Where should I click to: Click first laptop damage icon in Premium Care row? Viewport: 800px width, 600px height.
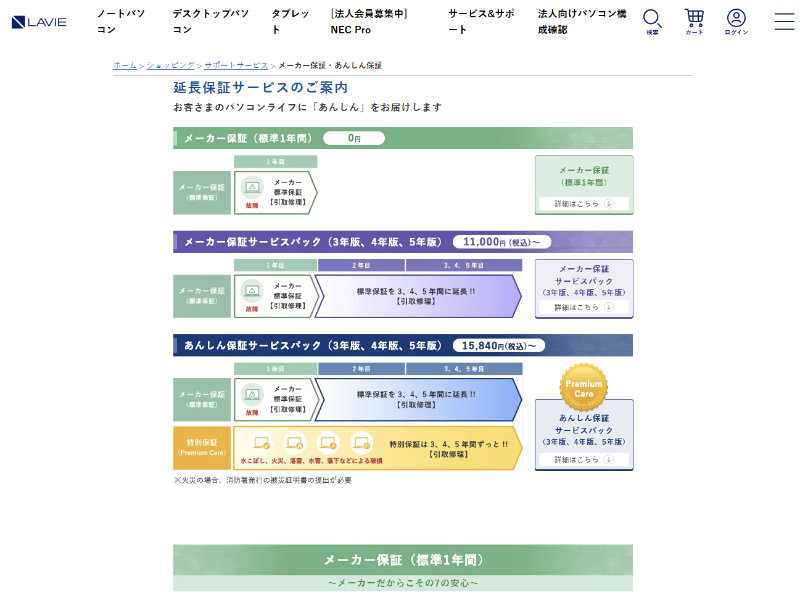pos(262,442)
